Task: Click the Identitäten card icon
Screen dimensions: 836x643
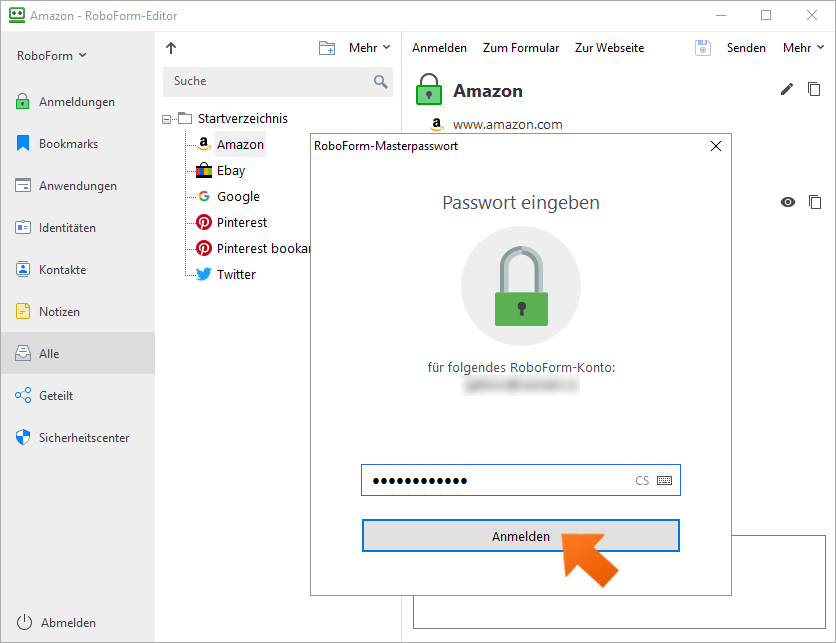Action: tap(23, 227)
